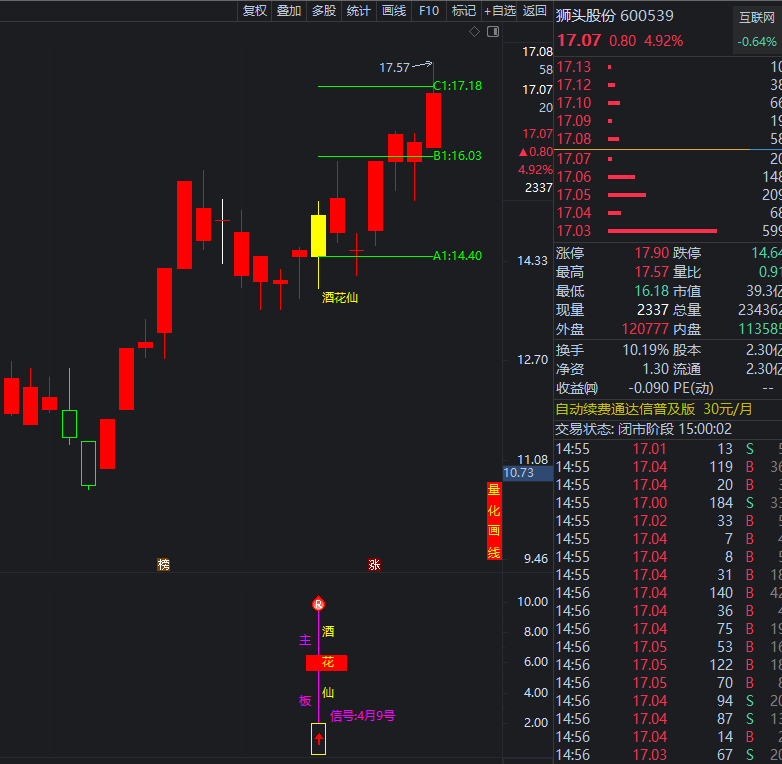Open F10 company information
The height and width of the screenshot is (764, 782).
429,11
